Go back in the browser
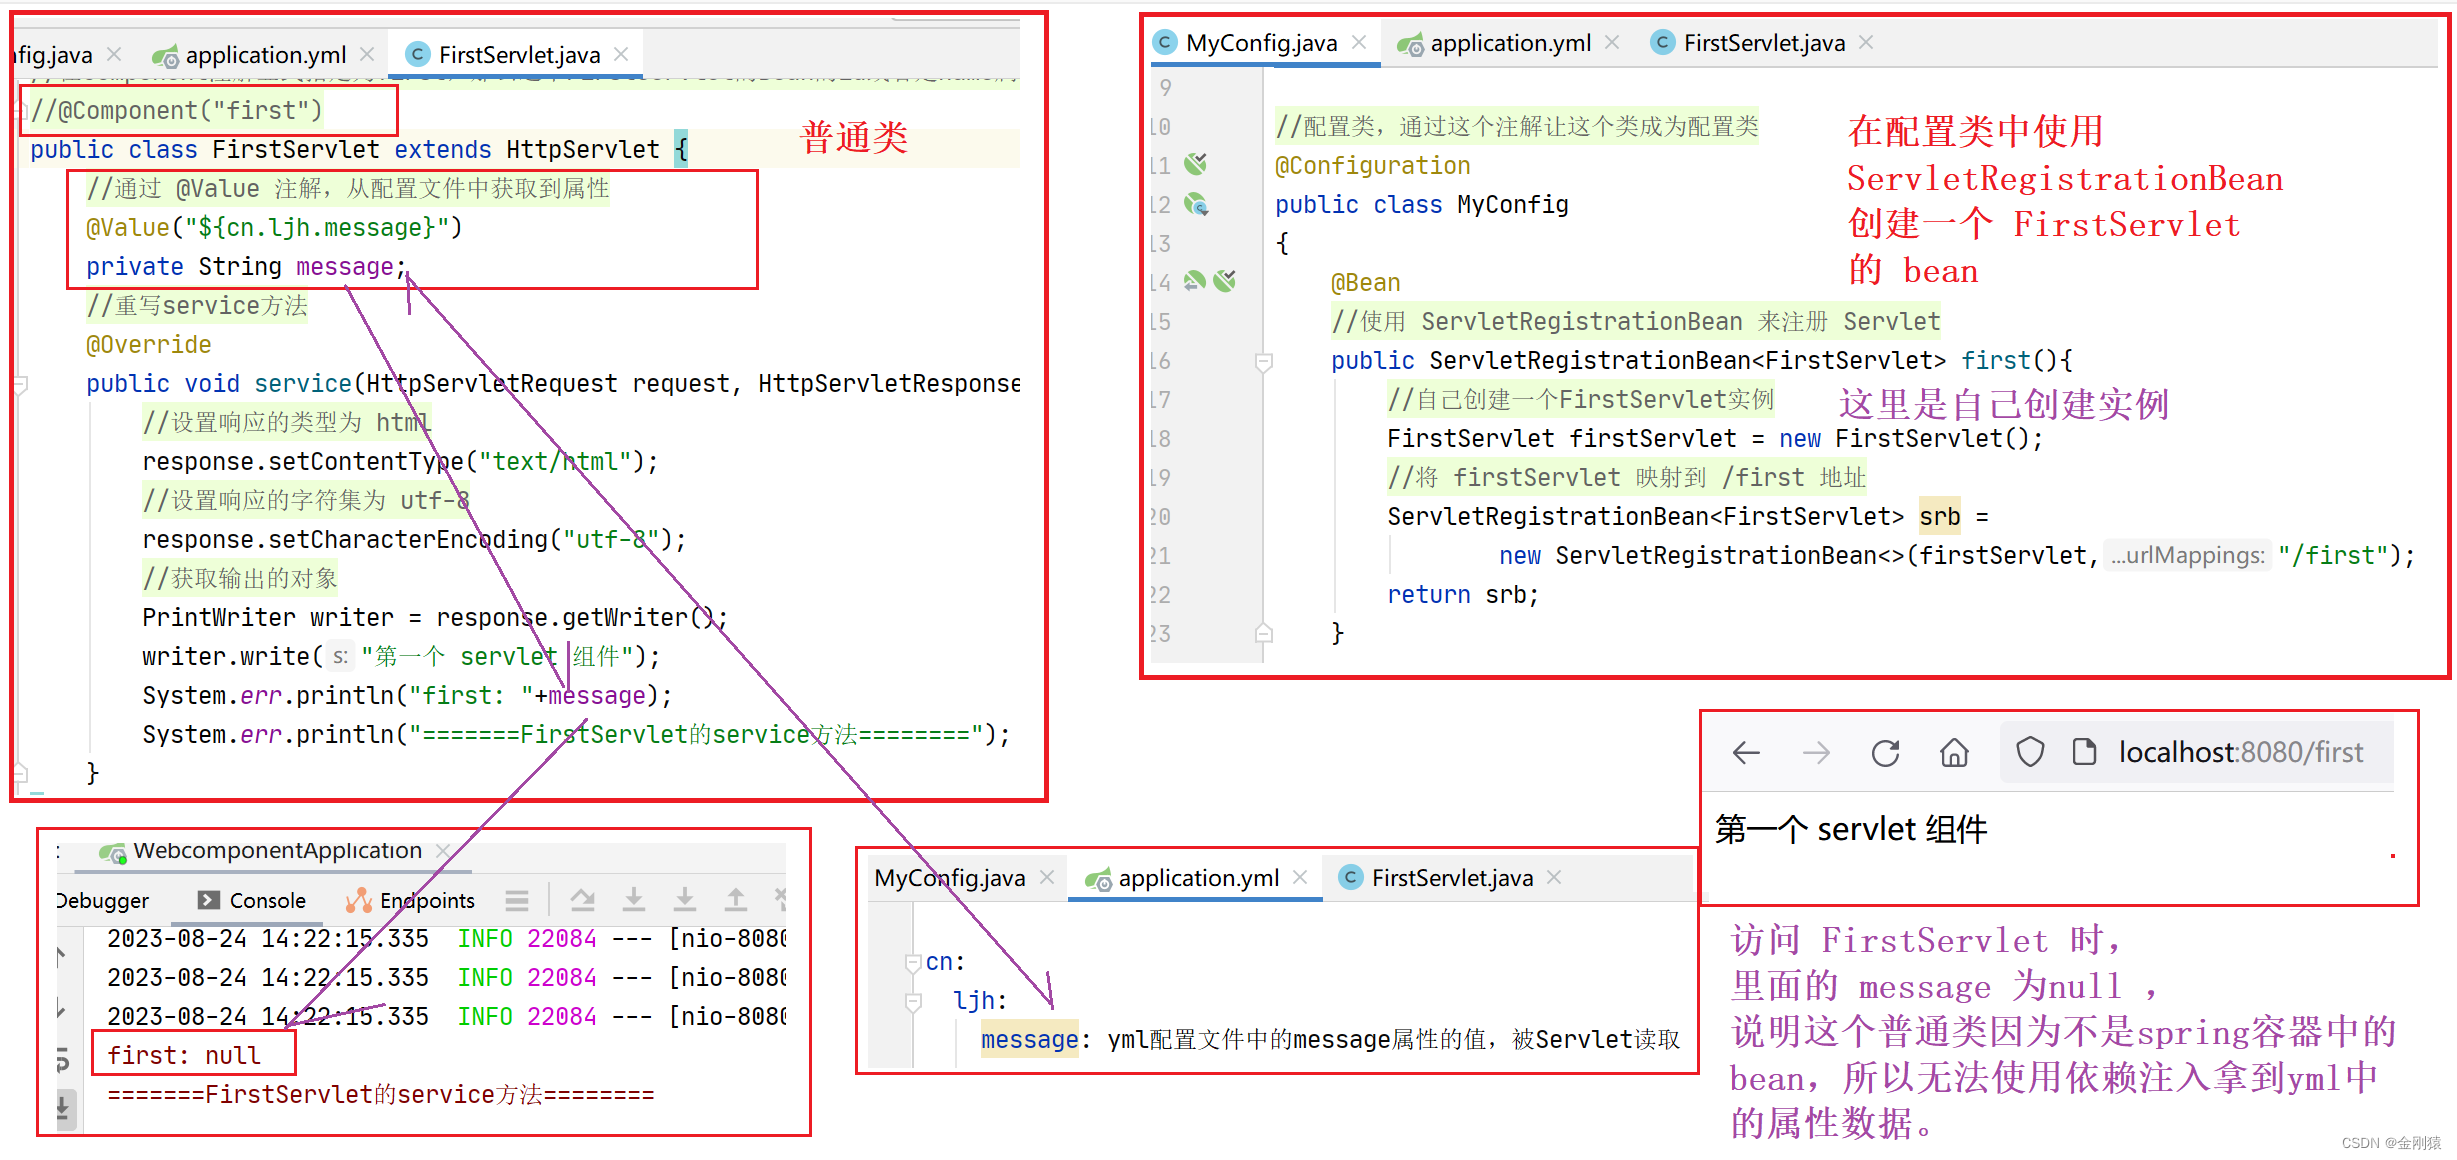 pyautogui.click(x=1746, y=753)
